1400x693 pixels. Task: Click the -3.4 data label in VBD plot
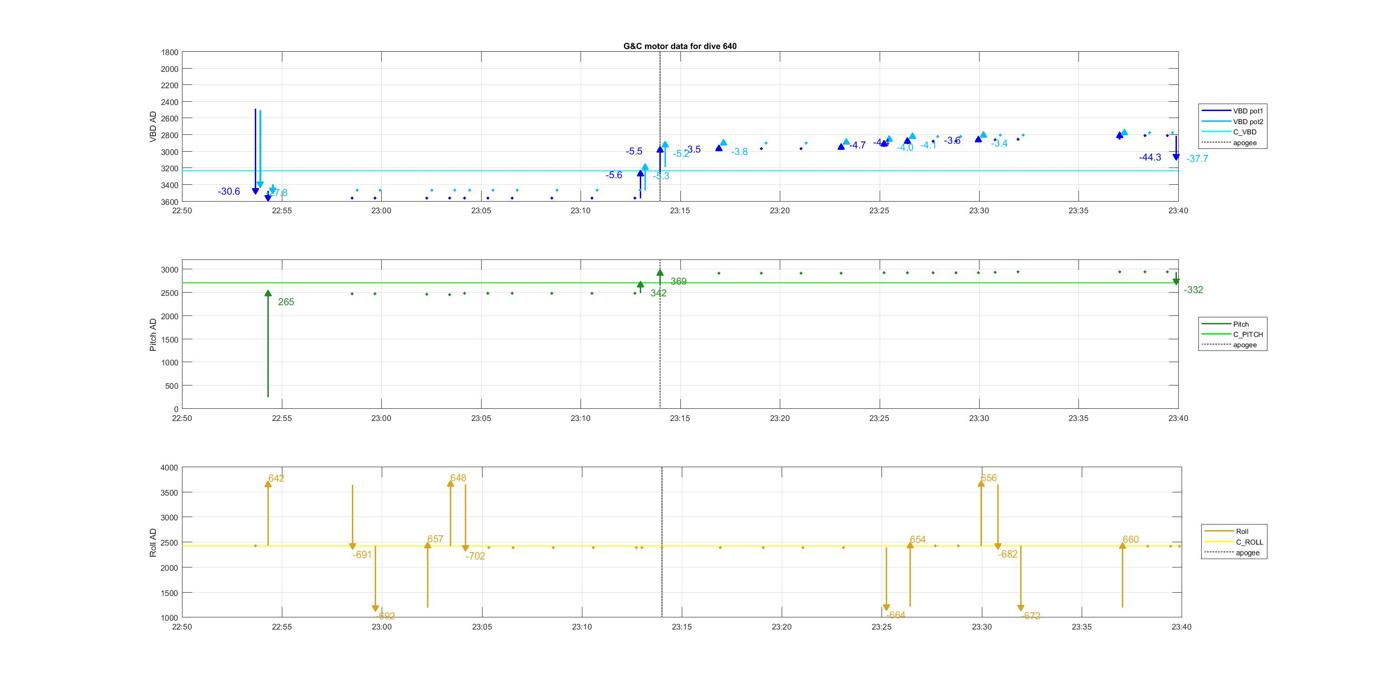[x=999, y=144]
